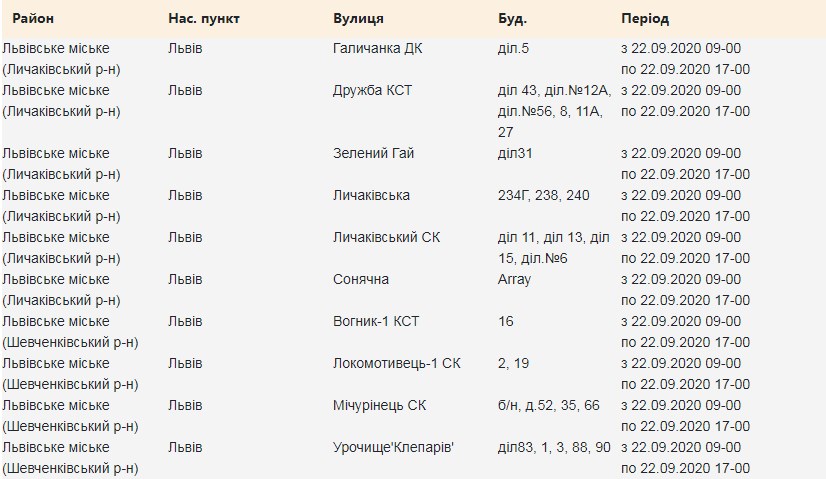Click the Нас. пункт column header

coord(203,19)
